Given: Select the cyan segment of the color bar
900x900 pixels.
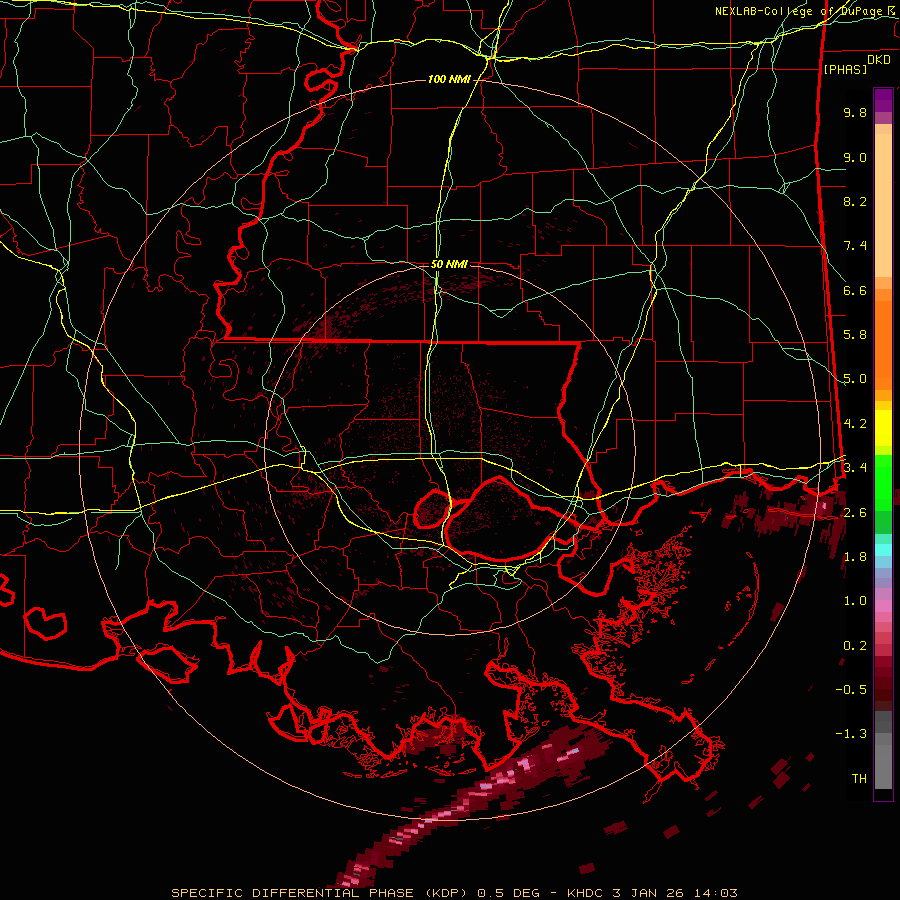Looking at the screenshot, I should [883, 550].
